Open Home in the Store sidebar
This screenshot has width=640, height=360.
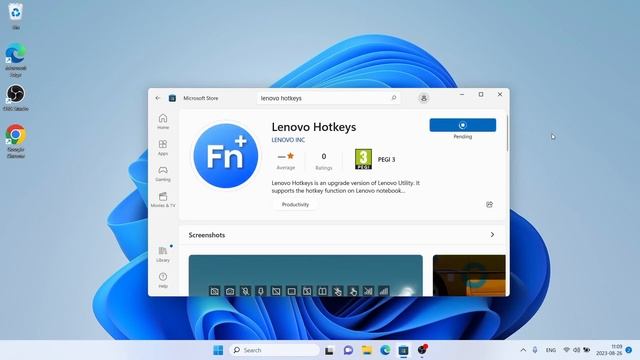coord(163,122)
